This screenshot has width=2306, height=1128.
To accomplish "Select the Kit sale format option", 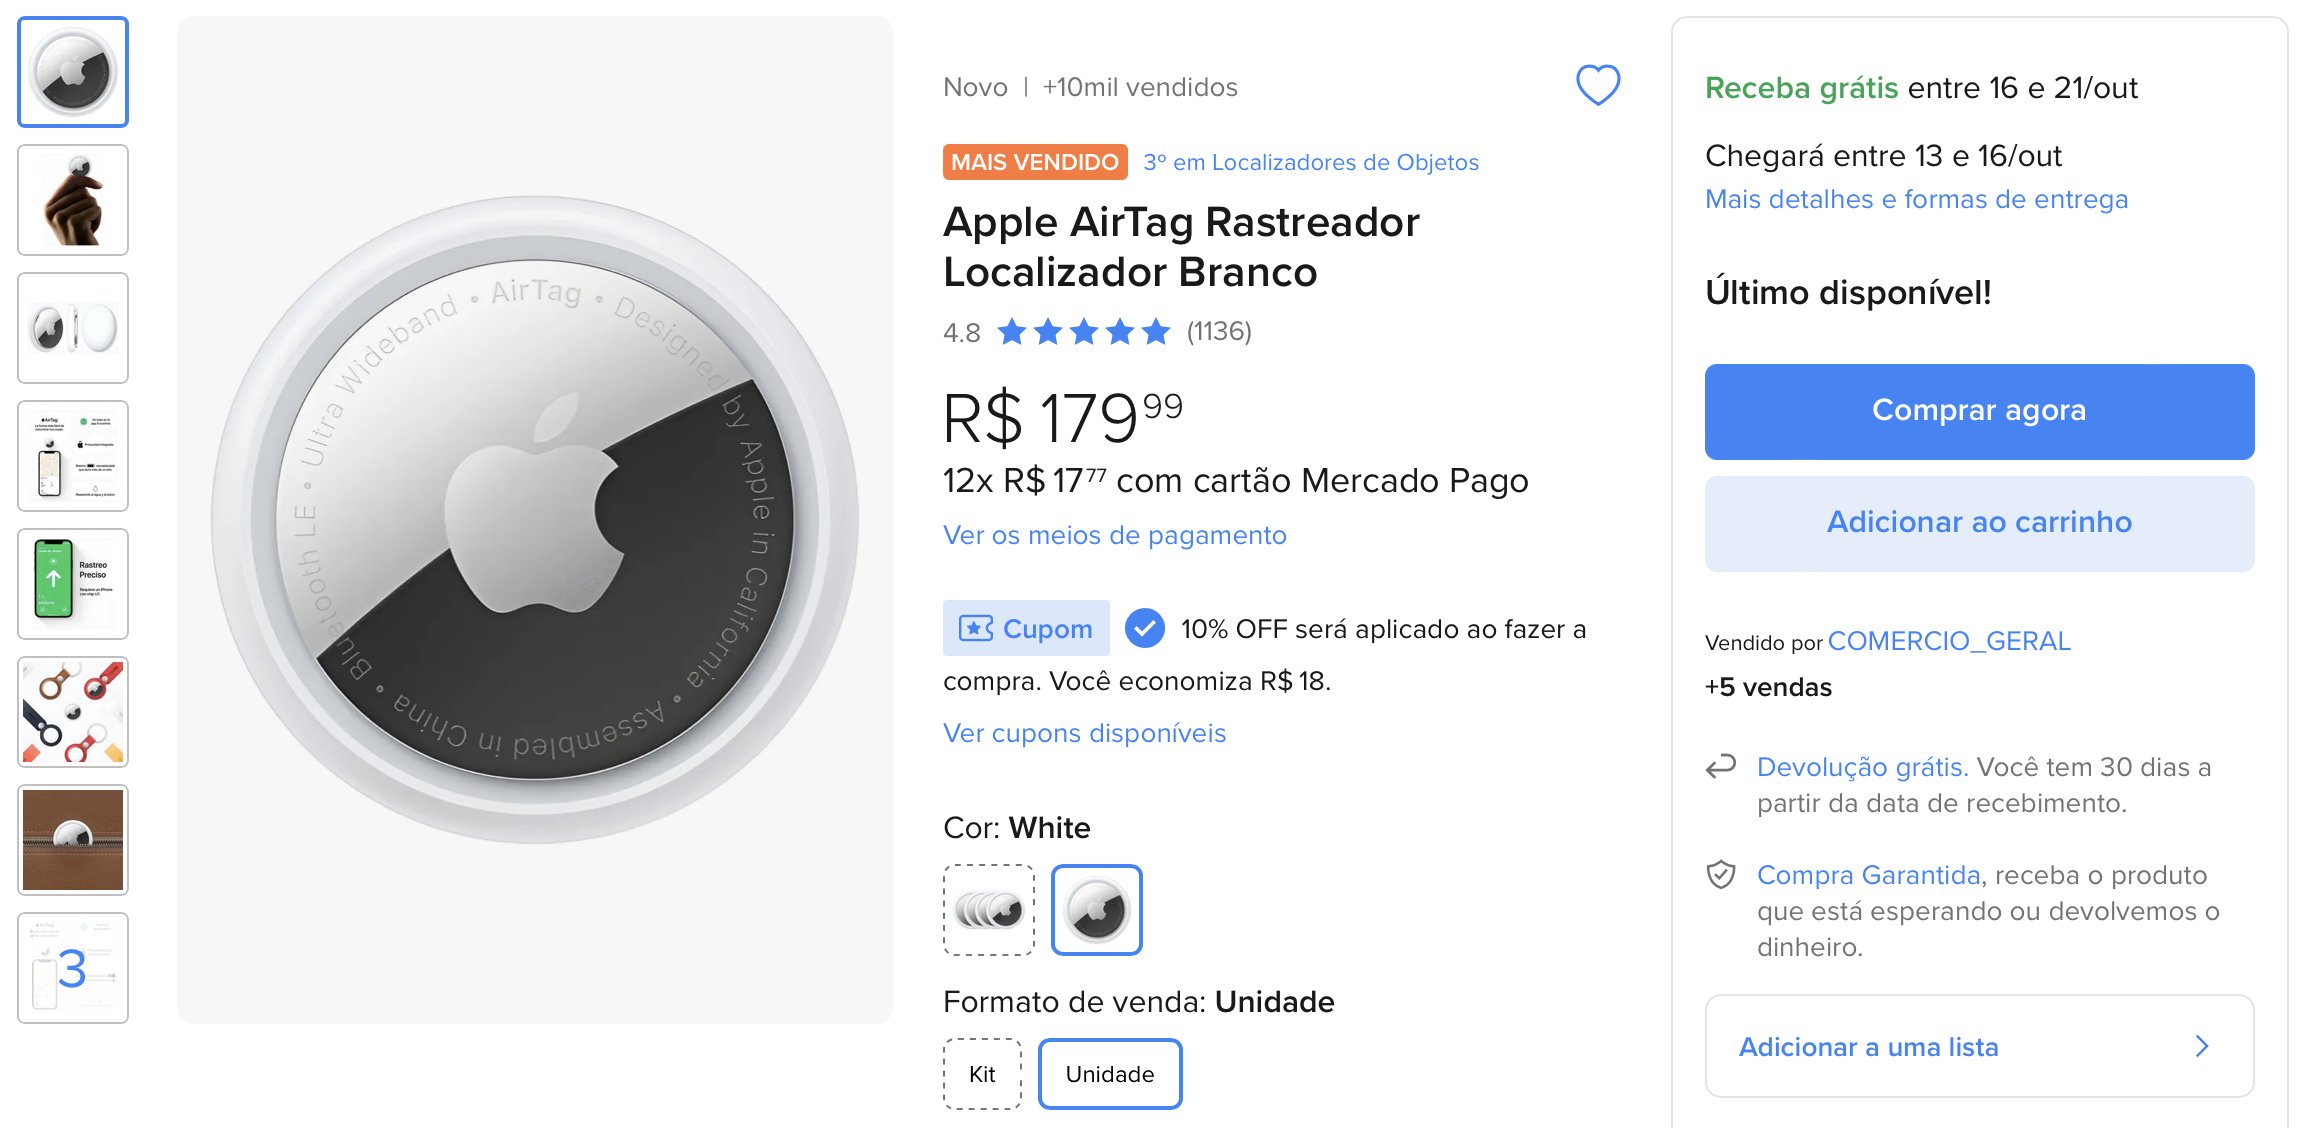I will tap(982, 1074).
